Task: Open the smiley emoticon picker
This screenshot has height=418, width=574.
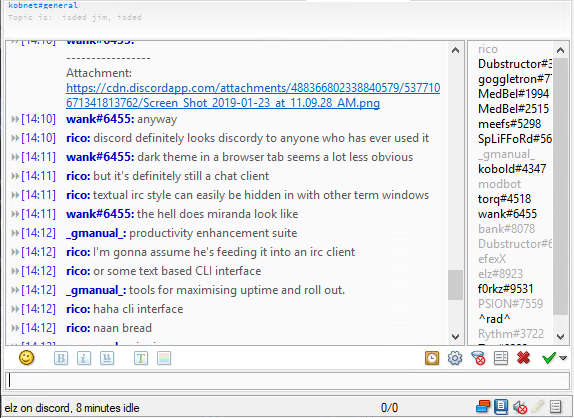Action: (x=26, y=358)
